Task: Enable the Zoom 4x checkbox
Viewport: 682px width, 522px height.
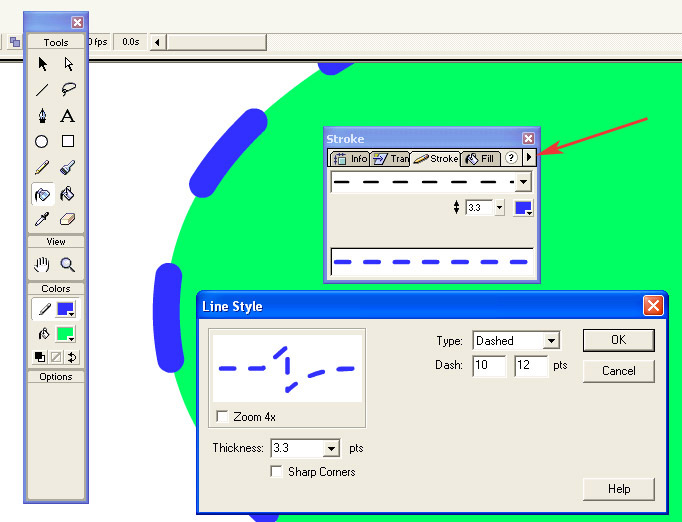Action: [x=222, y=416]
